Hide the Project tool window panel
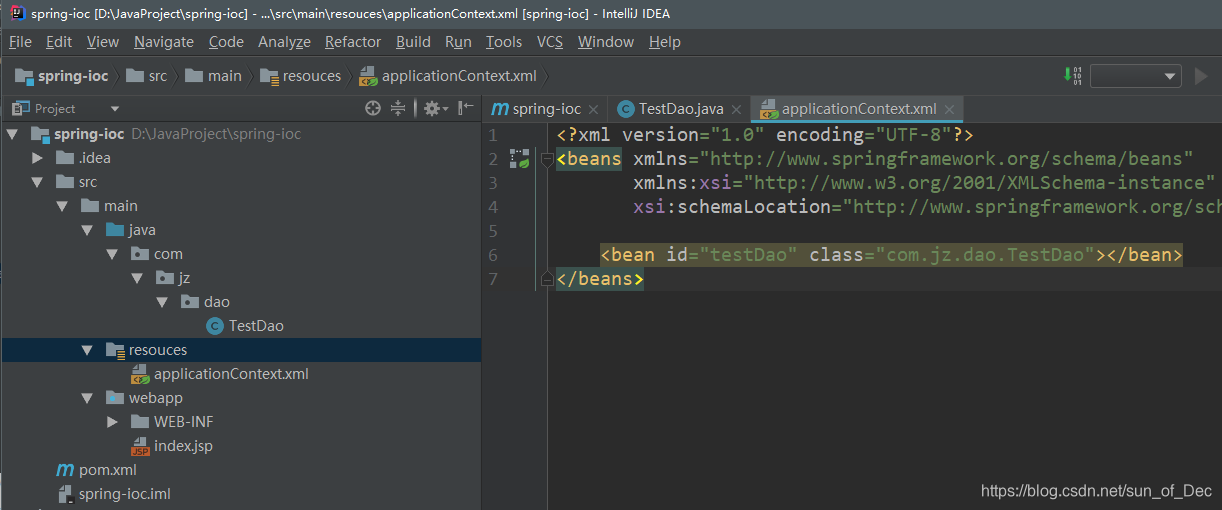Image resolution: width=1222 pixels, height=510 pixels. click(465, 108)
